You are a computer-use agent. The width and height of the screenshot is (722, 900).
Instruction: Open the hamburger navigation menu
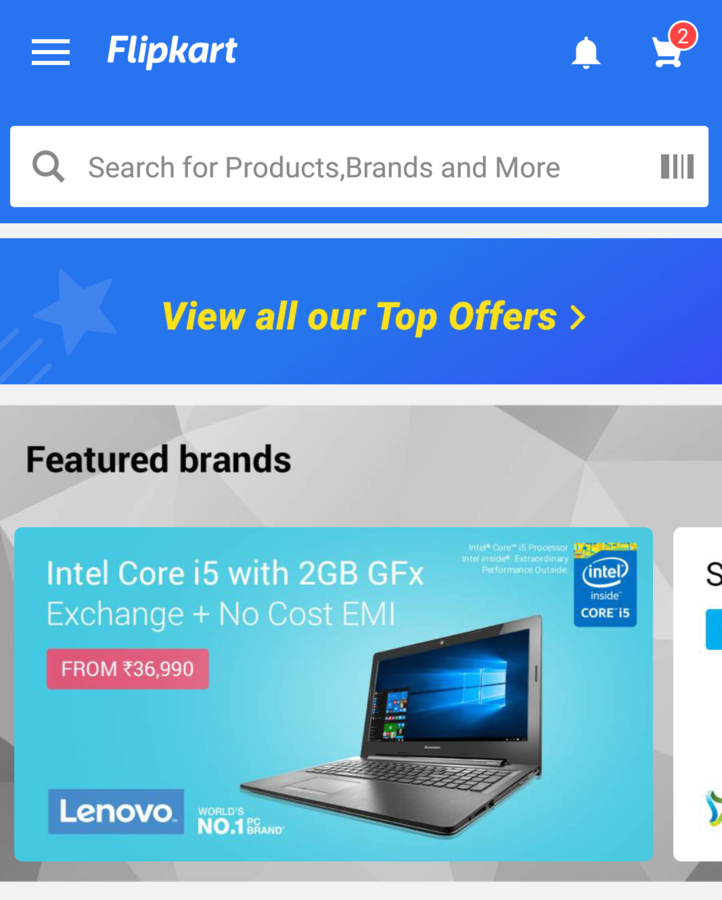click(51, 52)
